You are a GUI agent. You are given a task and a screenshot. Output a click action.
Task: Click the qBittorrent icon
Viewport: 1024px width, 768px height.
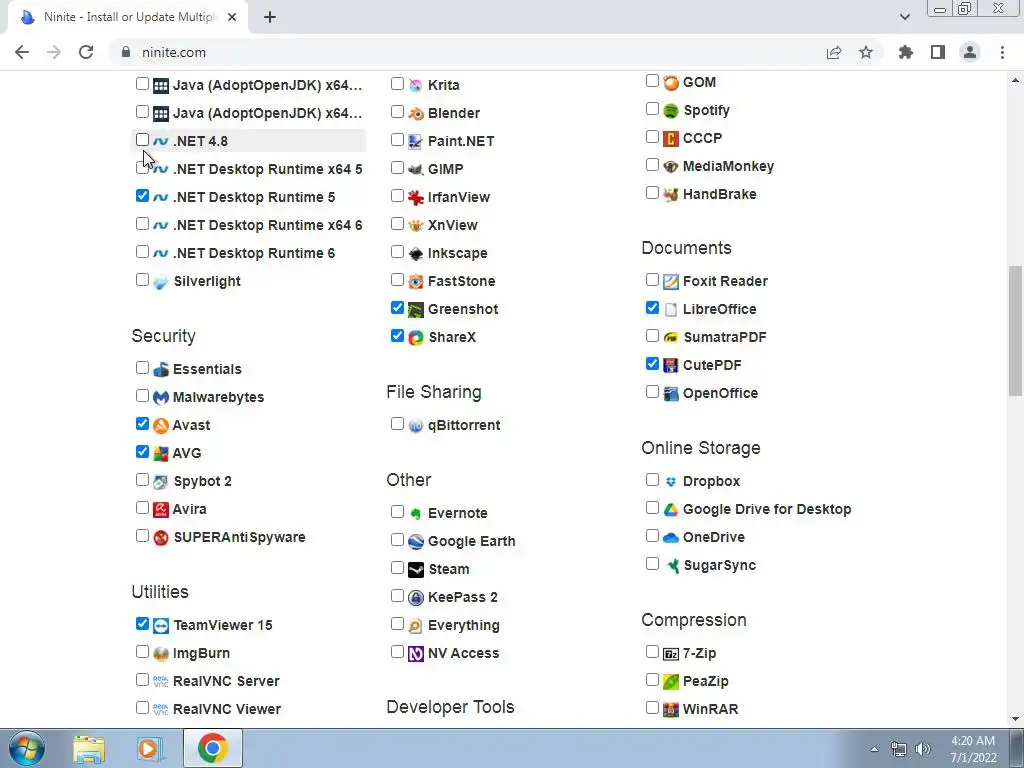(416, 426)
